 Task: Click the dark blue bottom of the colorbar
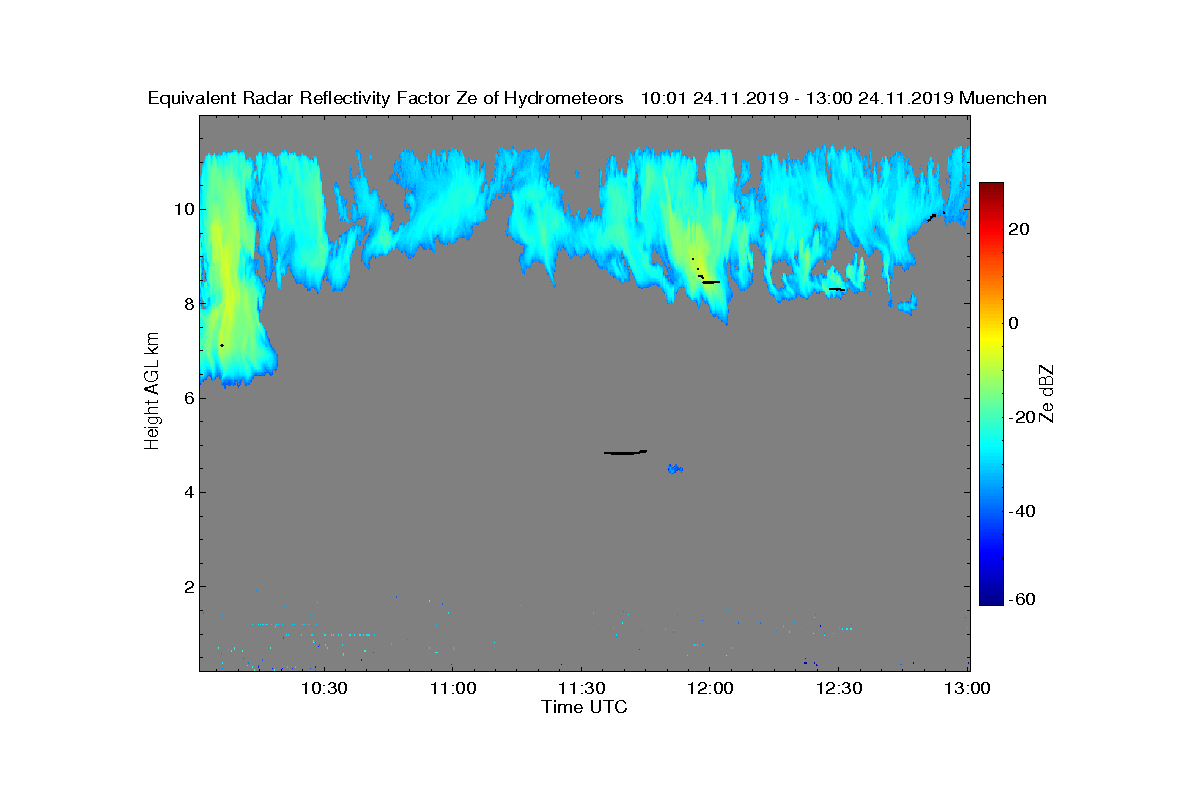point(991,600)
